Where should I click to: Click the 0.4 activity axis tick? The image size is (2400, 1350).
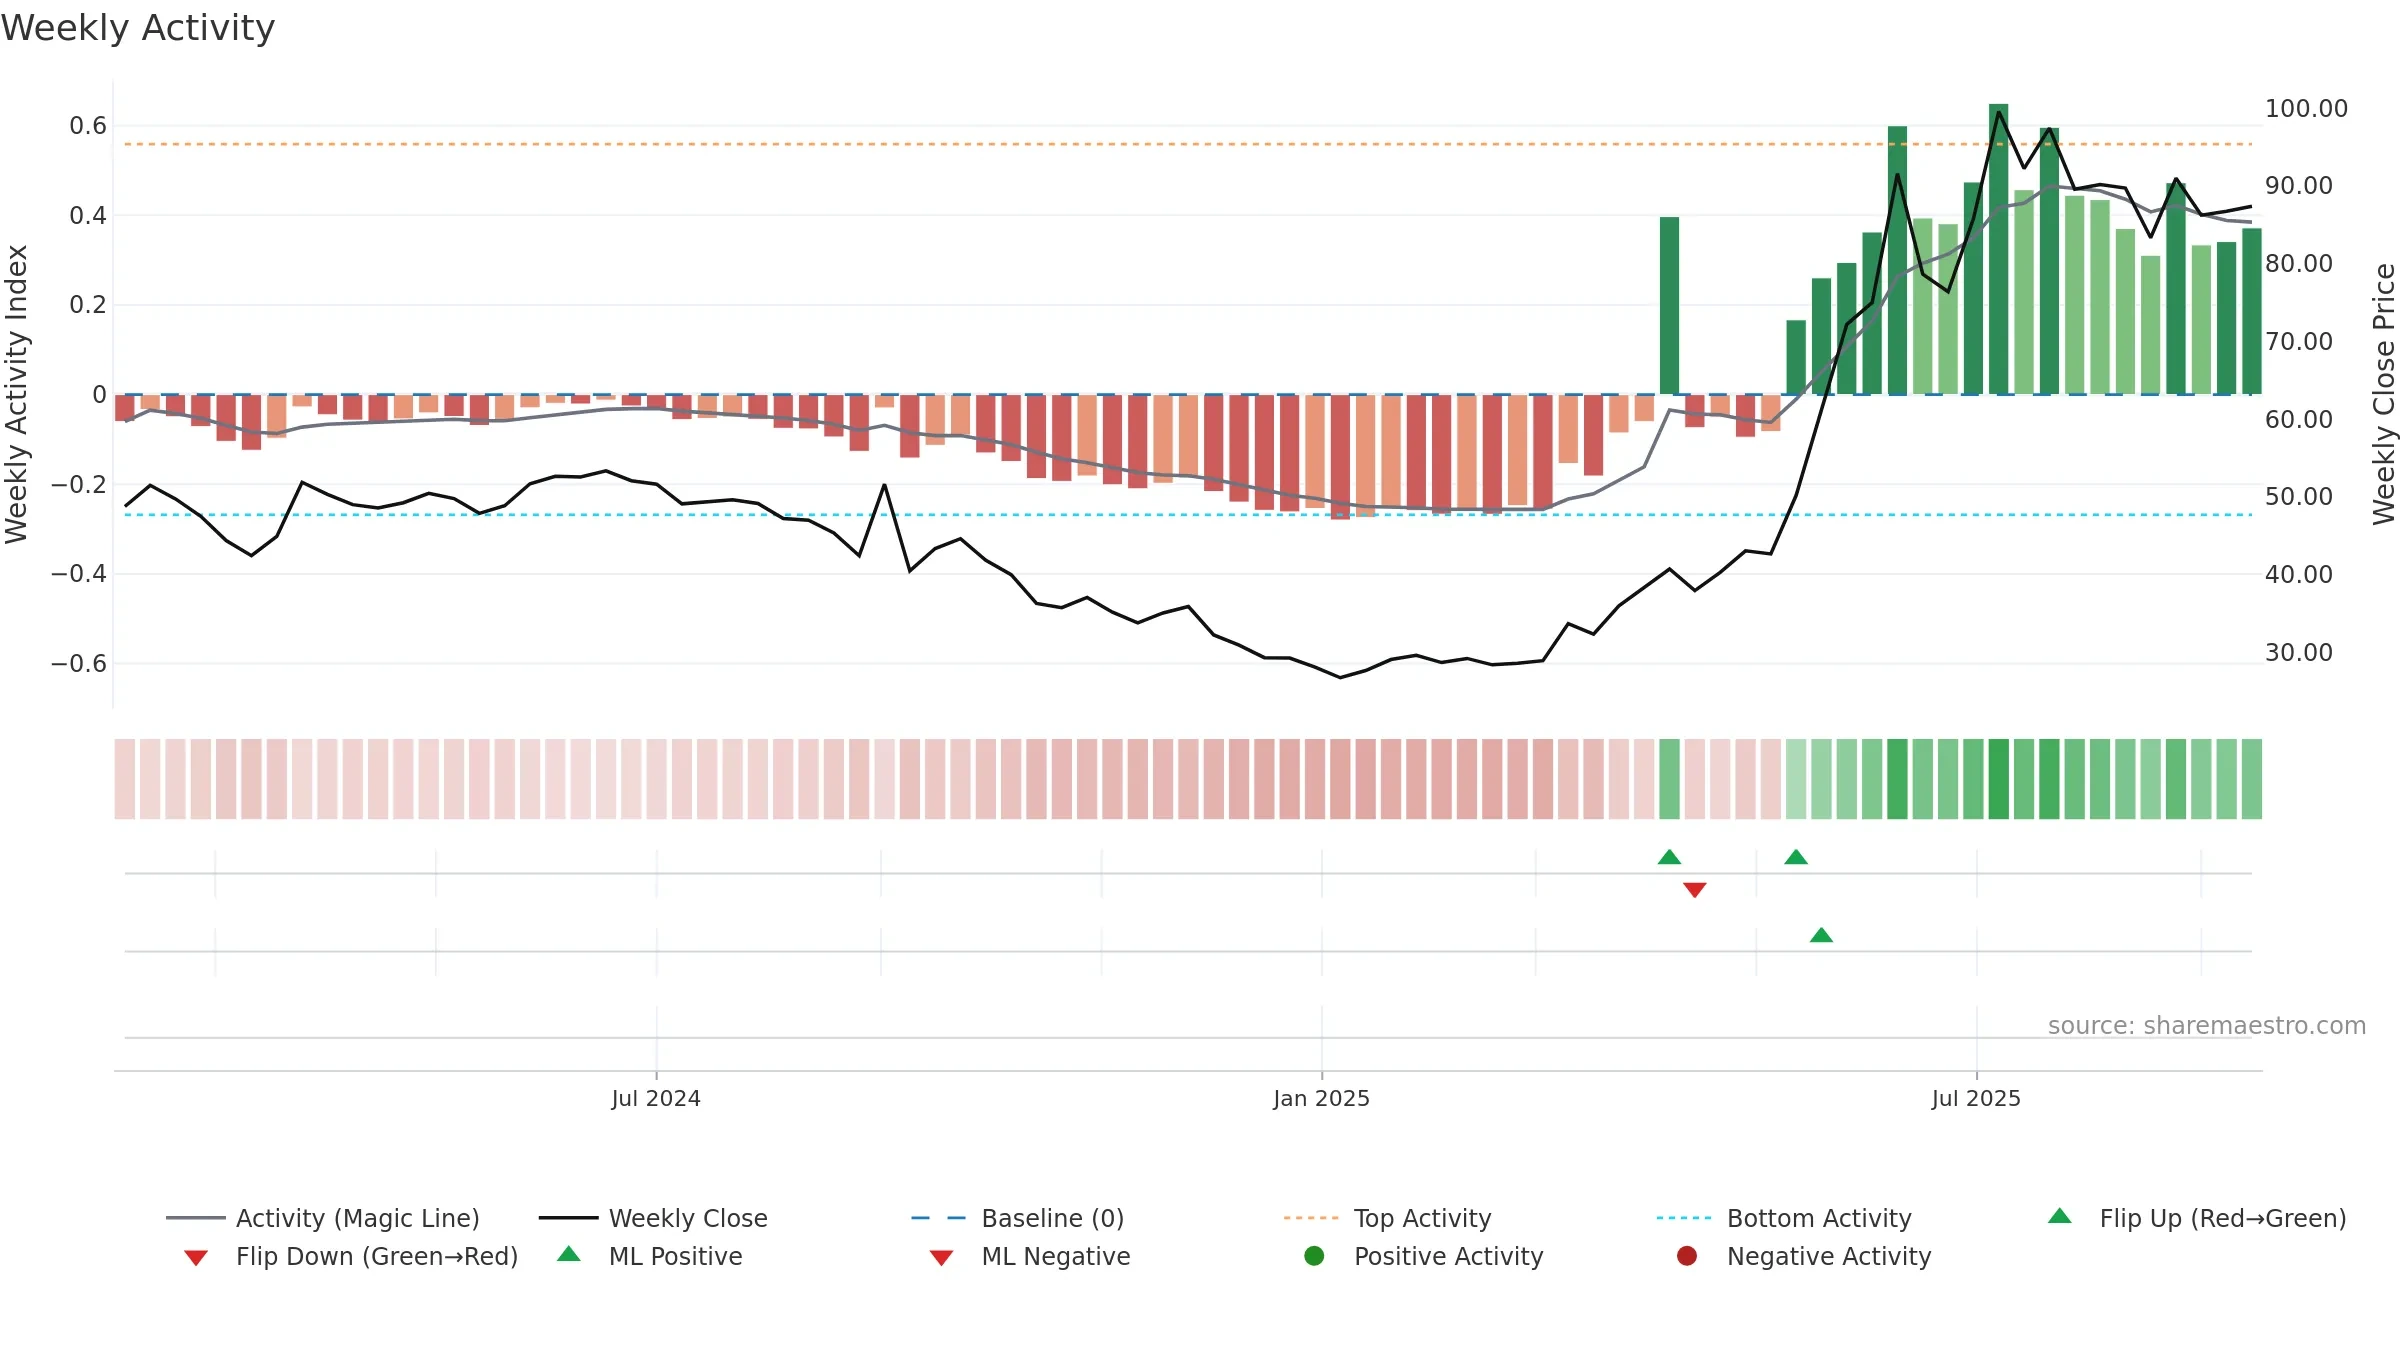88,215
